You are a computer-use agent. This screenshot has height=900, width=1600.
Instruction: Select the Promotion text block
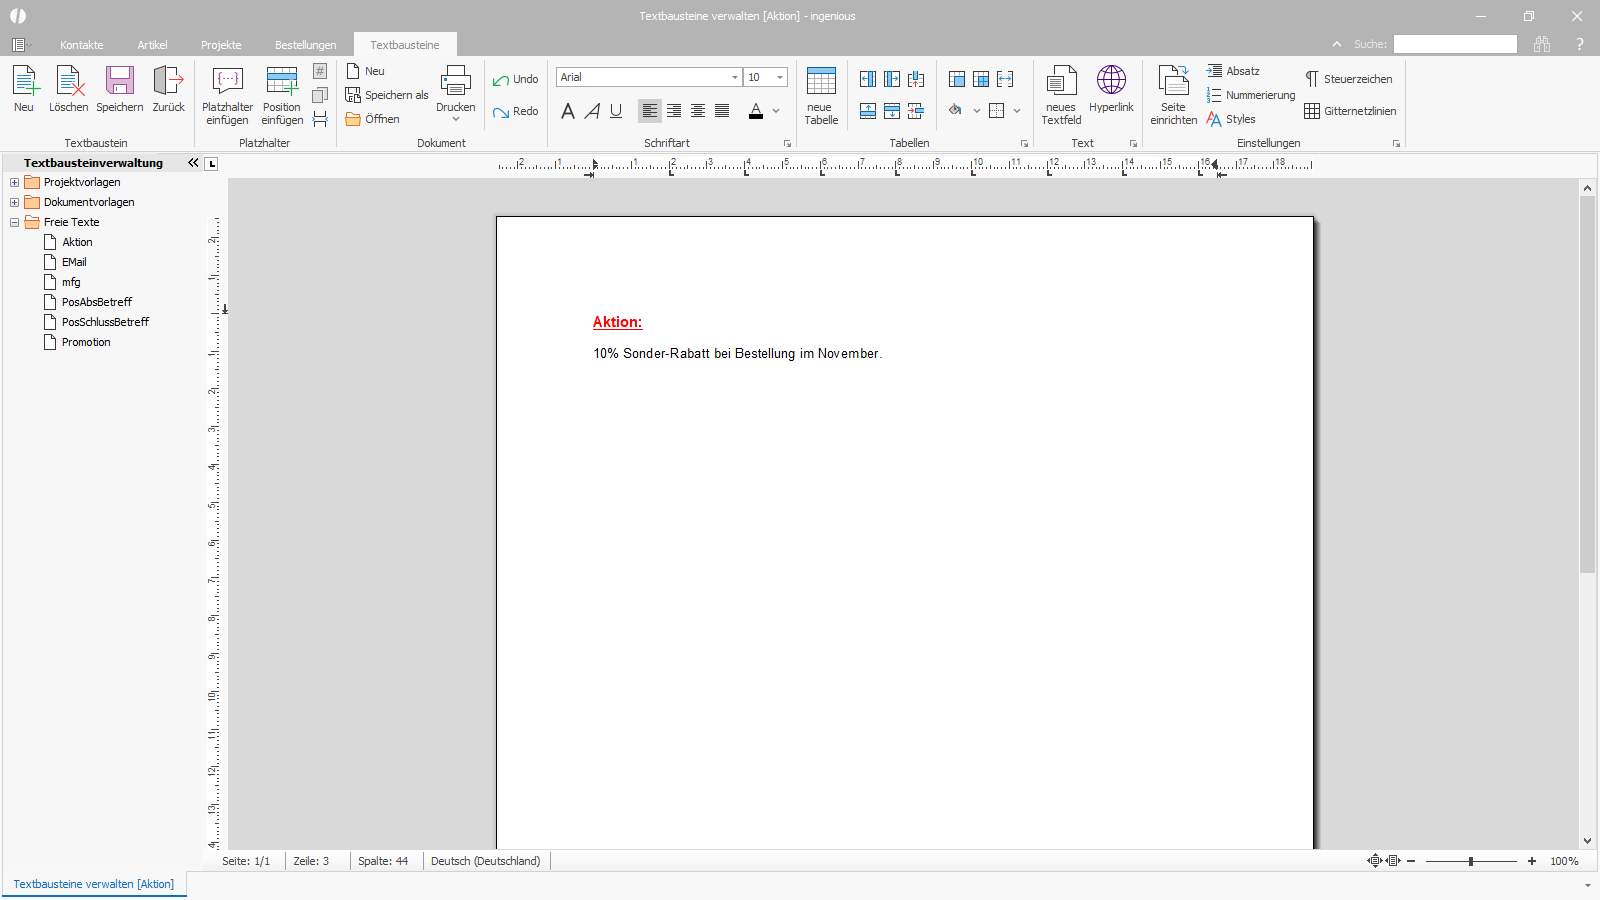click(86, 342)
